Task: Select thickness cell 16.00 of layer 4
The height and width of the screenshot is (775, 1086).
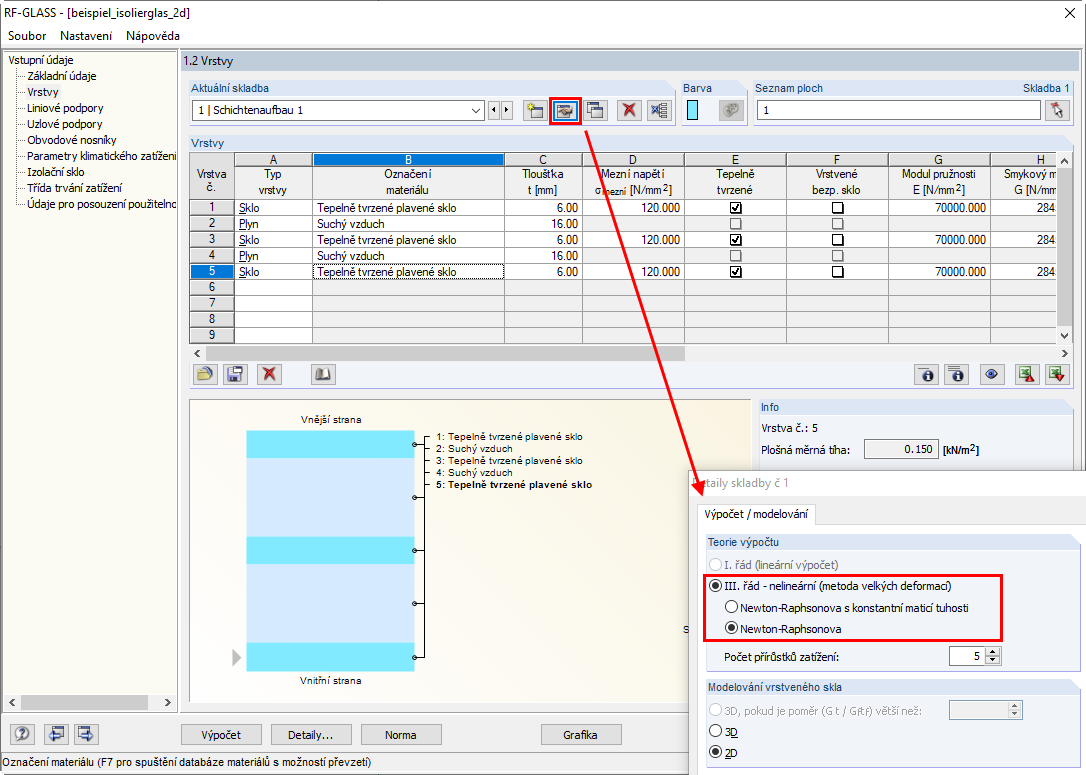Action: click(543, 256)
